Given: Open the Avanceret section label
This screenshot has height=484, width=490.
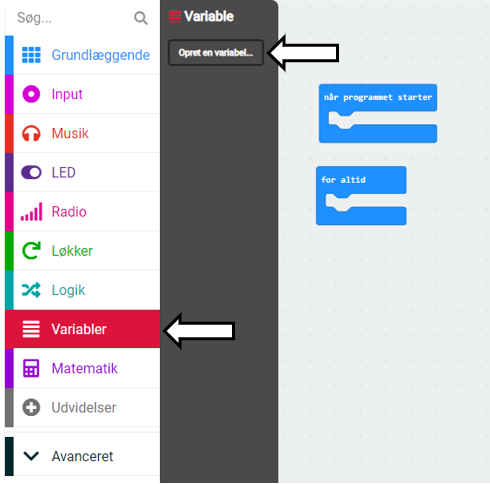Looking at the screenshot, I should [x=82, y=456].
